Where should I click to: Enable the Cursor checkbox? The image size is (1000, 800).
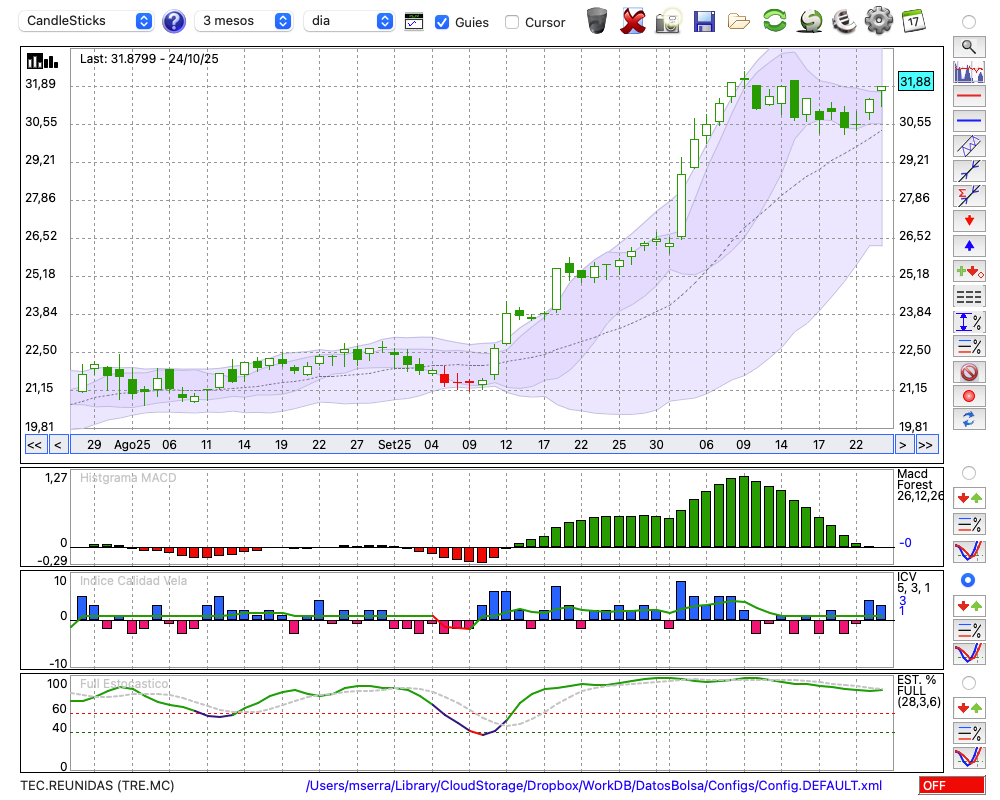(x=512, y=22)
